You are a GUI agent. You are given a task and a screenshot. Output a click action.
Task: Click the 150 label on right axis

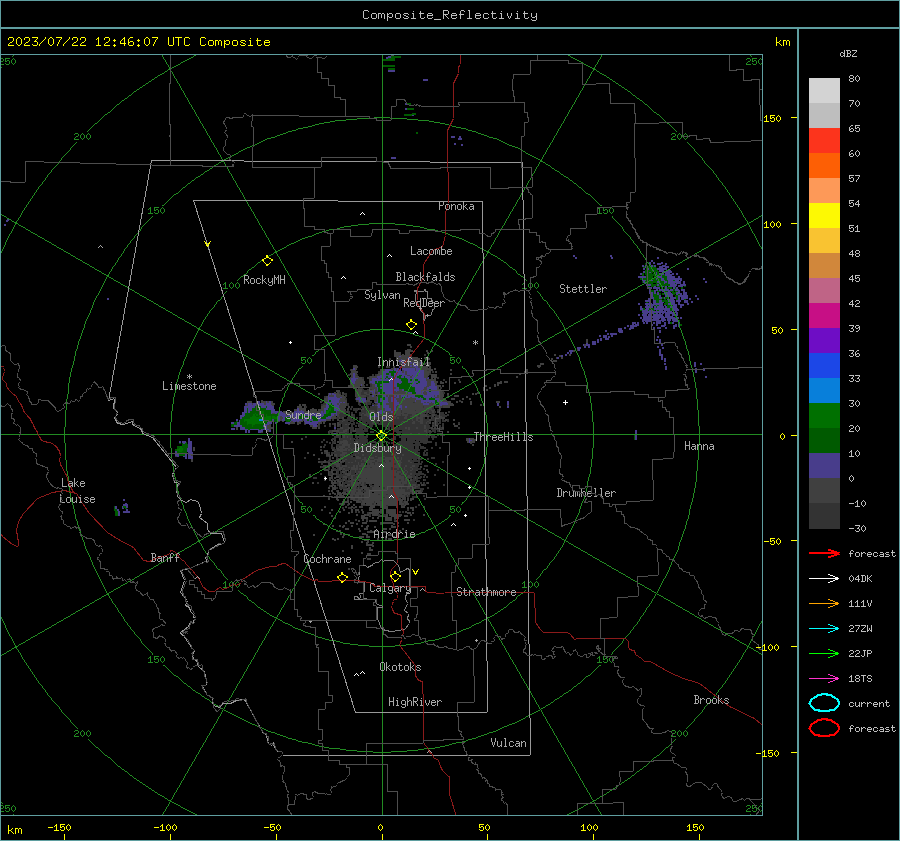click(x=772, y=118)
